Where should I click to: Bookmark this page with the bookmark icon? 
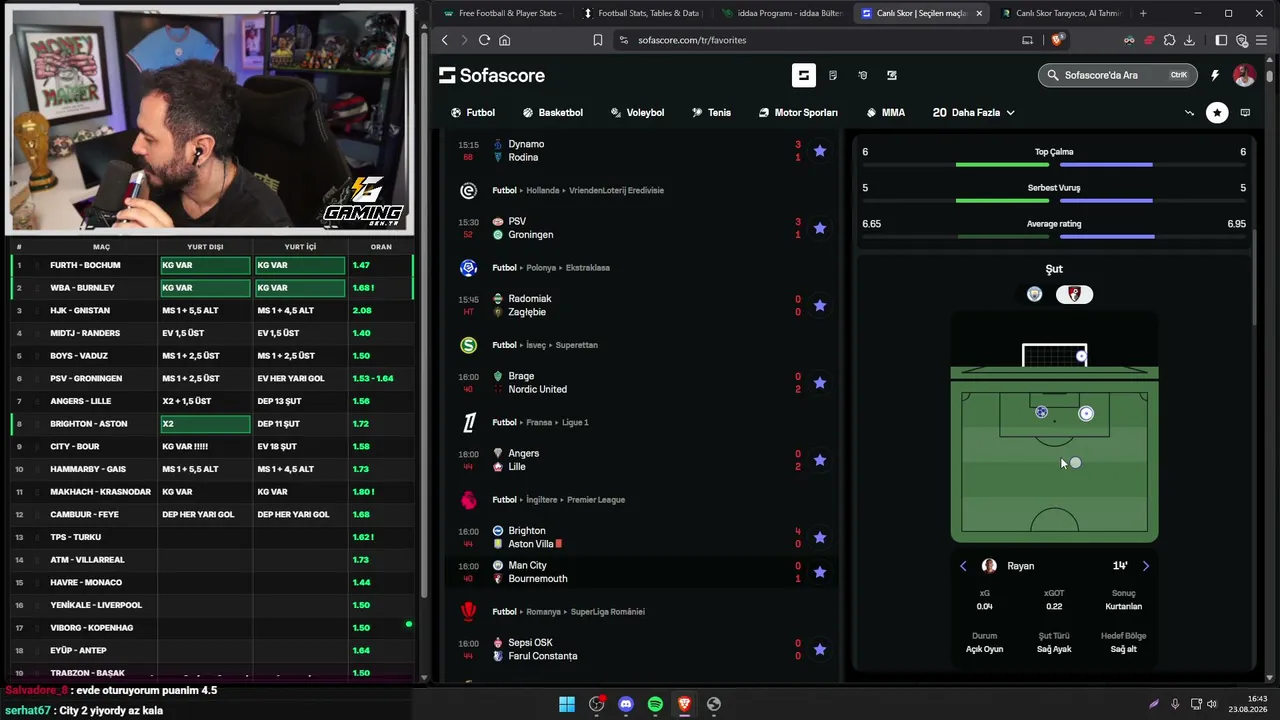point(597,40)
